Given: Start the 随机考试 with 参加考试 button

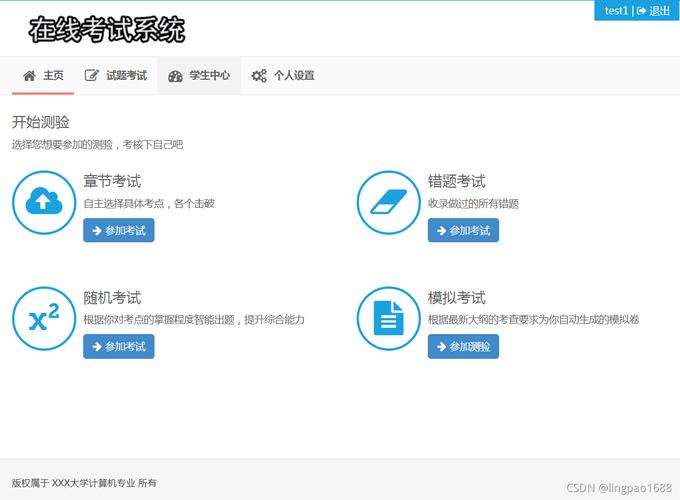Looking at the screenshot, I should [118, 346].
